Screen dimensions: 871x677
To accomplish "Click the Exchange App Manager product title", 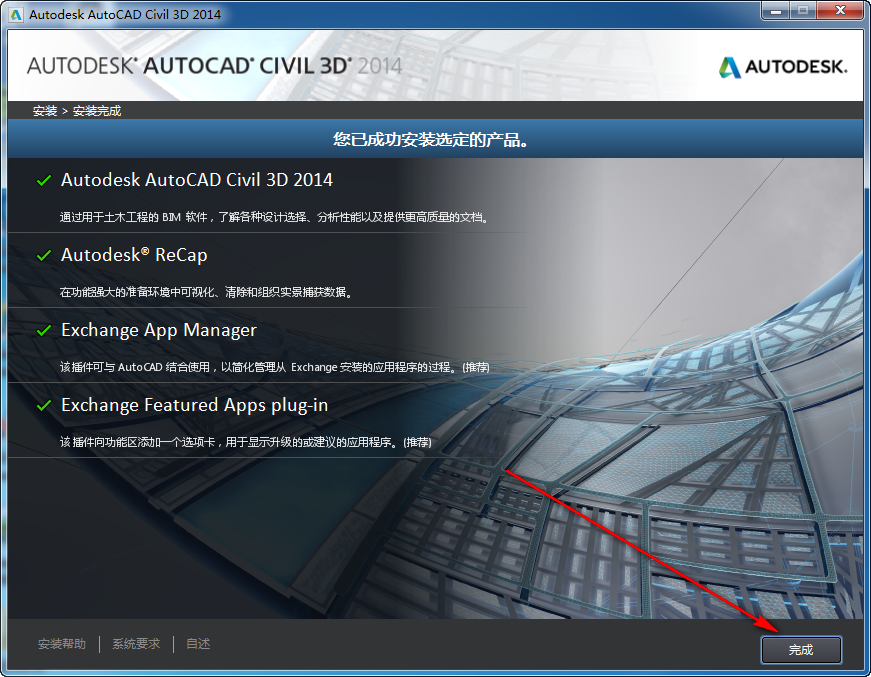I will (159, 330).
